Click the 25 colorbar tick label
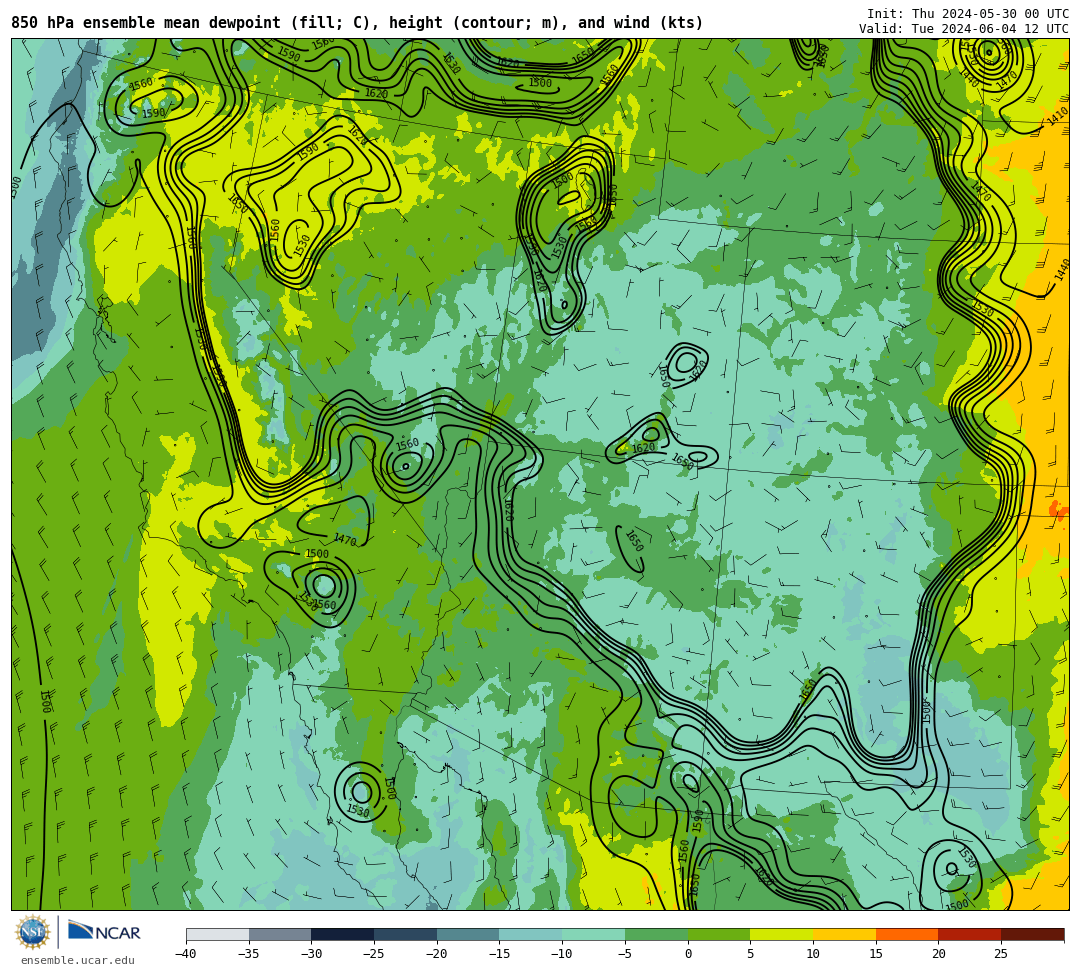Image resolution: width=1080 pixels, height=973 pixels. pyautogui.click(x=1001, y=954)
